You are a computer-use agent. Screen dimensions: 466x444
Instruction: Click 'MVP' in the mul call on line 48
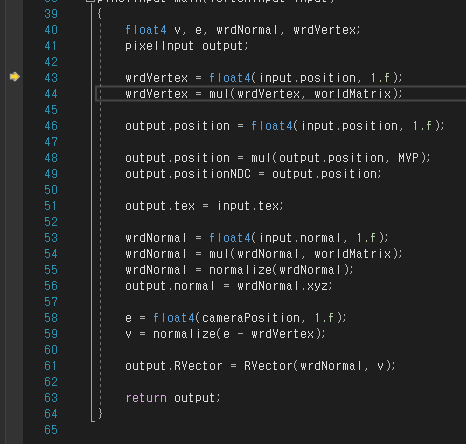pyautogui.click(x=408, y=158)
